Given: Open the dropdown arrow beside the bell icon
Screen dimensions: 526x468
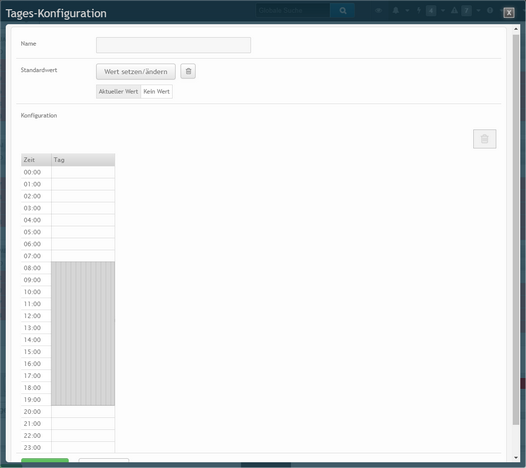Looking at the screenshot, I should click(x=407, y=10).
